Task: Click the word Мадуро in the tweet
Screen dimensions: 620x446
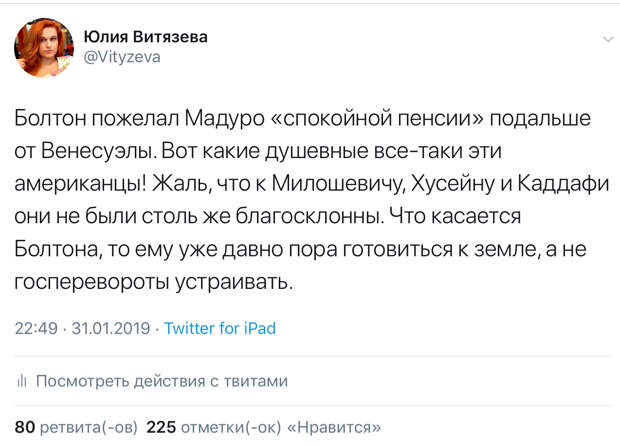Action: point(224,119)
